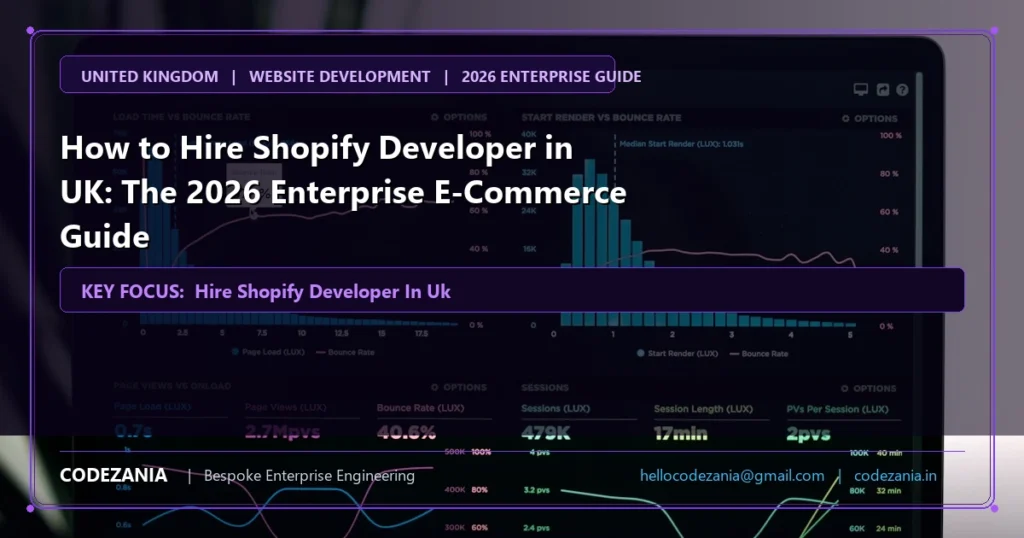The height and width of the screenshot is (538, 1024).
Task: Click the 'UNITED KINGDOM' tag text
Action: pos(150,76)
